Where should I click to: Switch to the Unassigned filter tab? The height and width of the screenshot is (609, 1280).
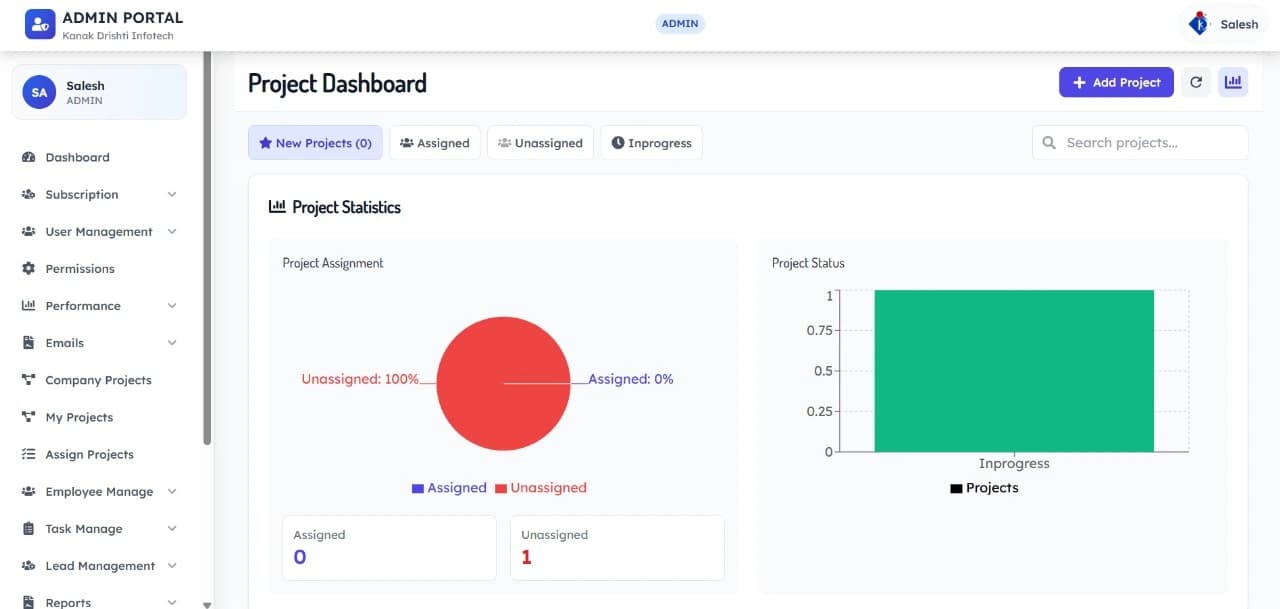point(540,142)
